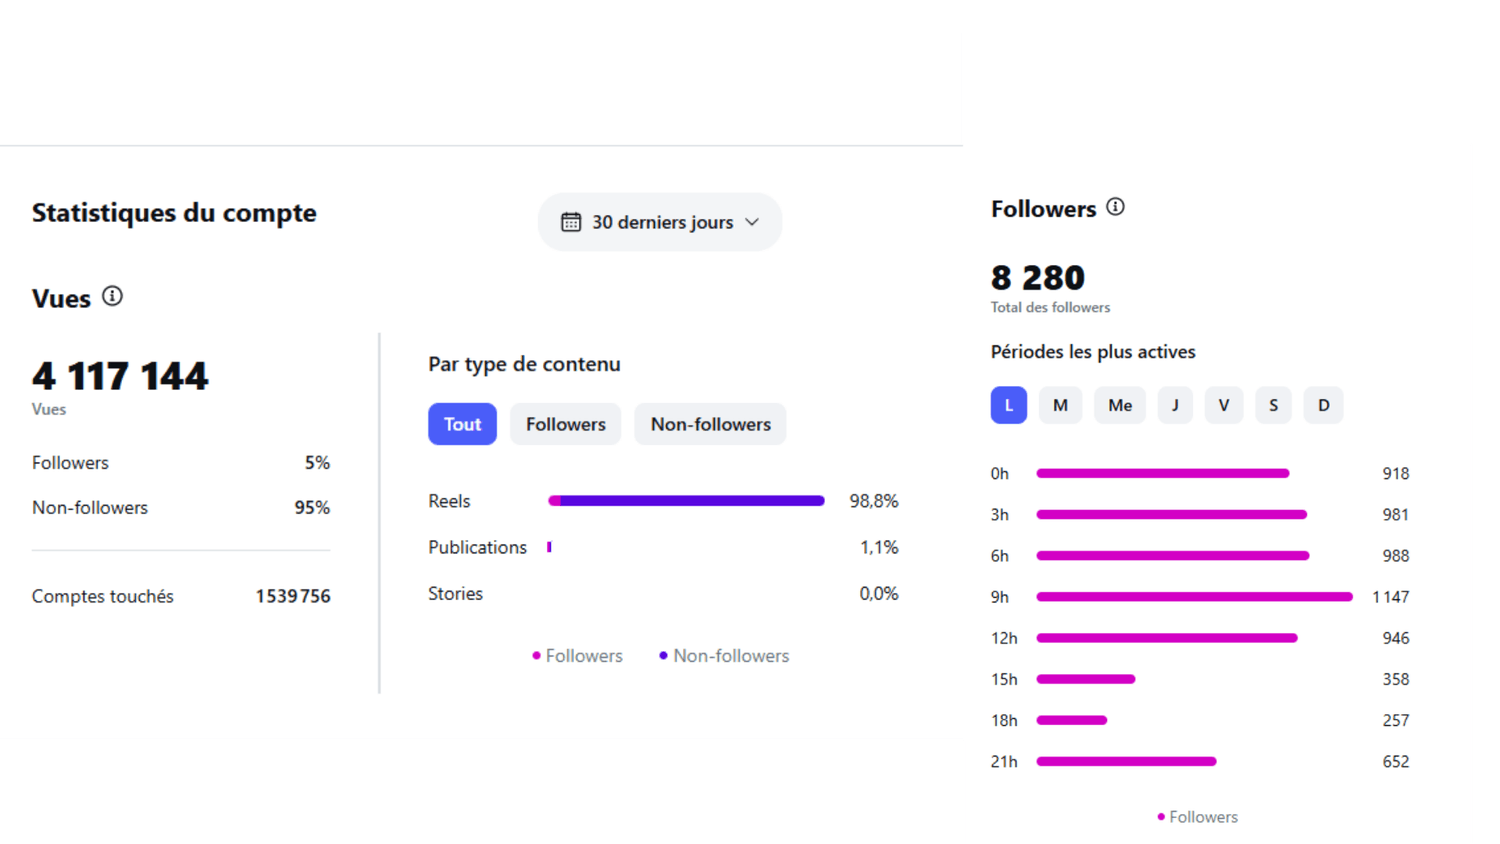
Task: Click the Publications percentage bar
Action: click(550, 547)
